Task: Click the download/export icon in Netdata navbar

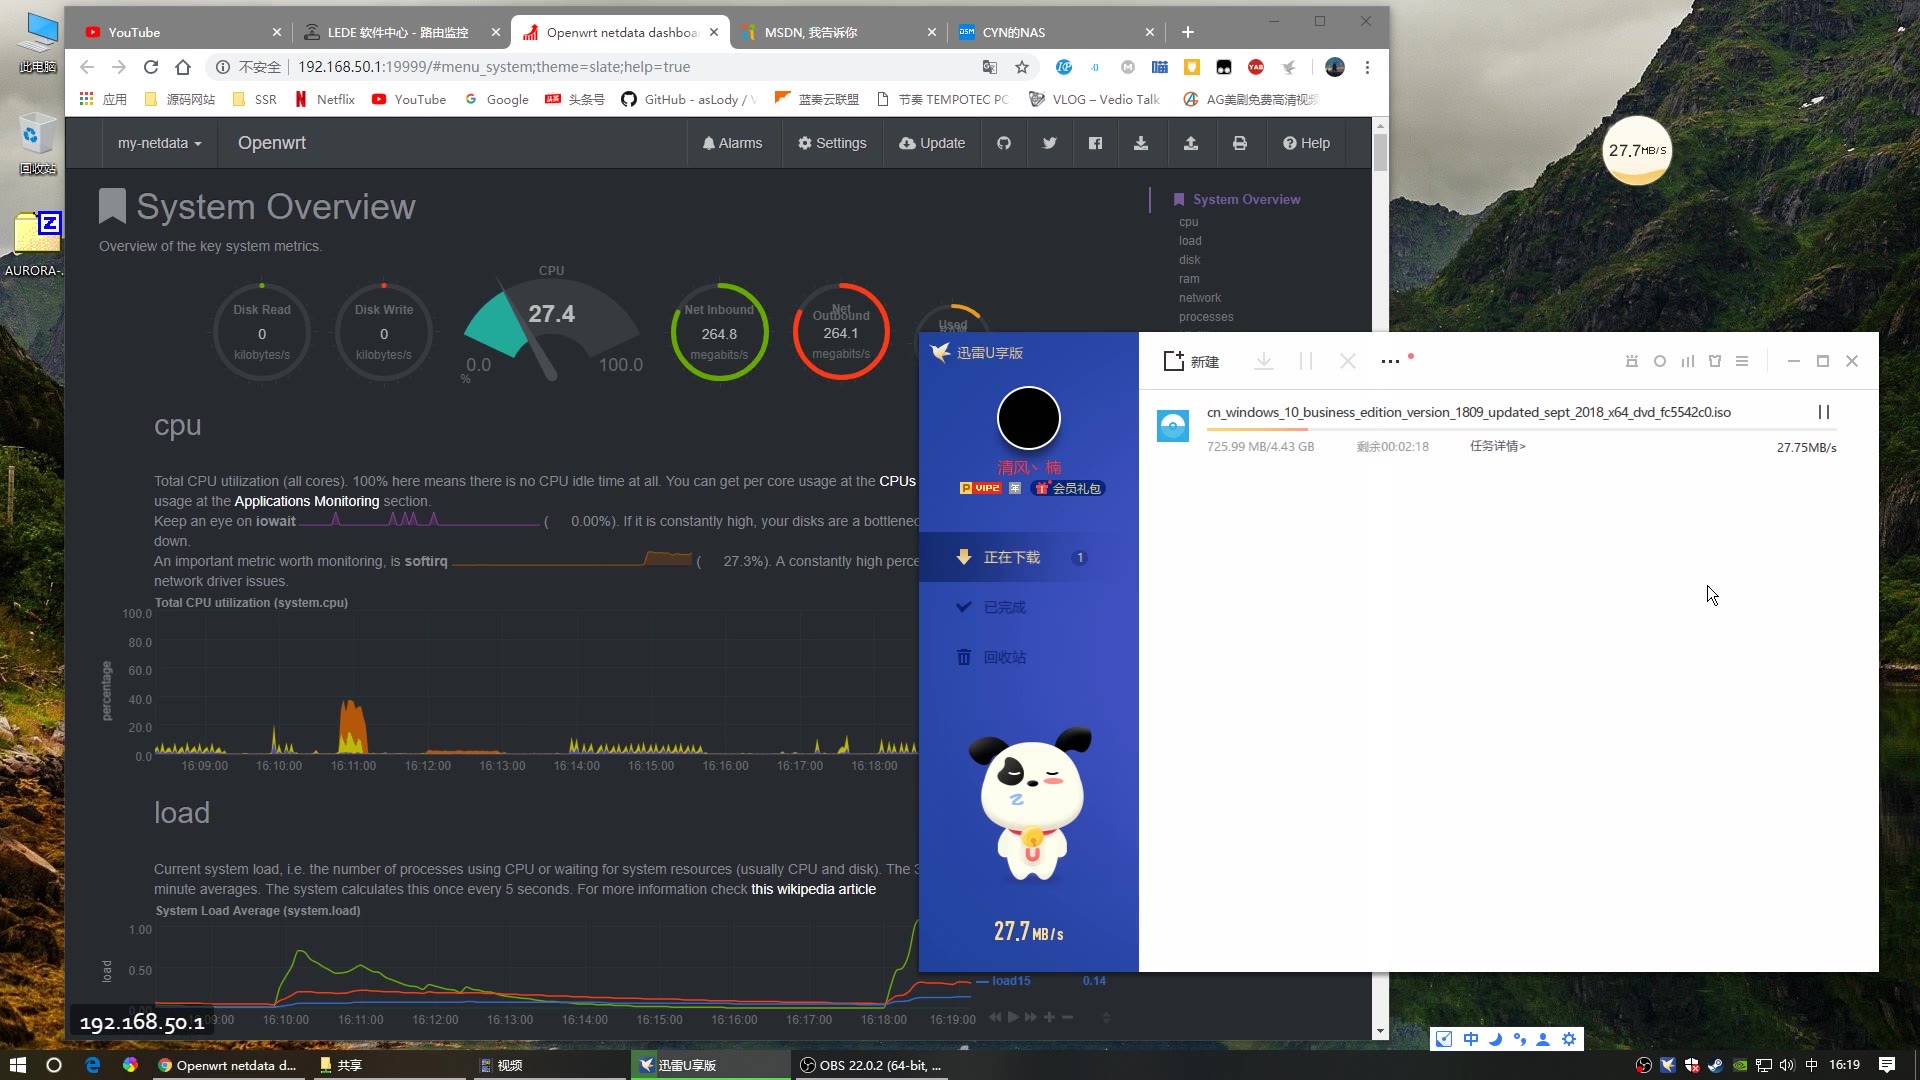Action: click(x=1141, y=142)
